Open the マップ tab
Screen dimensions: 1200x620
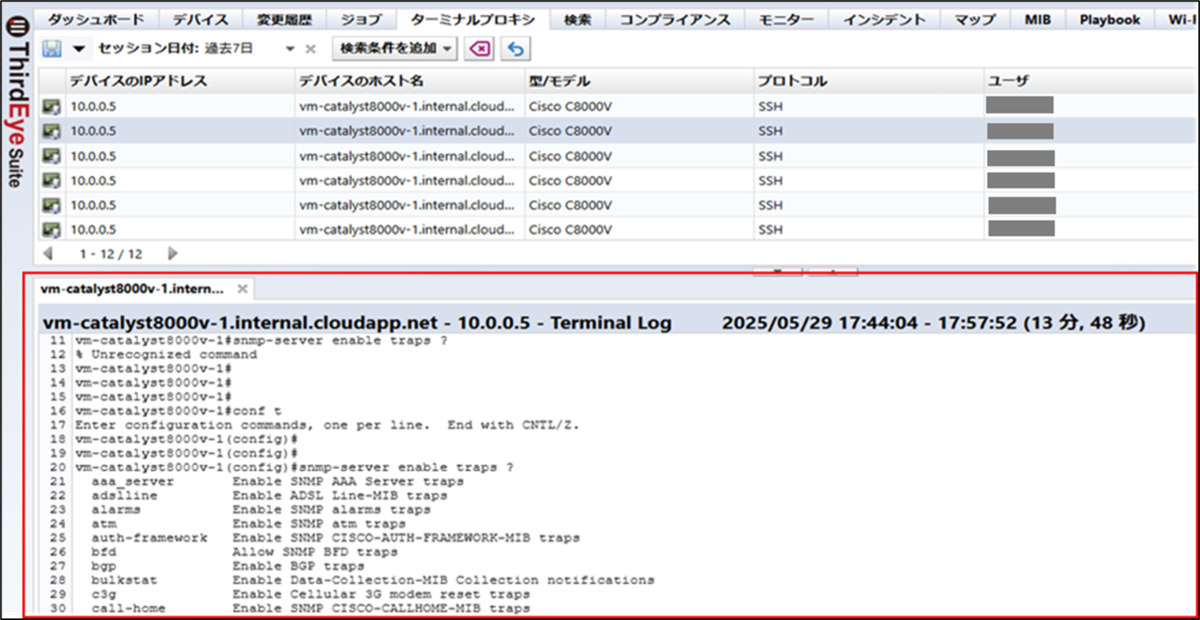(x=974, y=19)
